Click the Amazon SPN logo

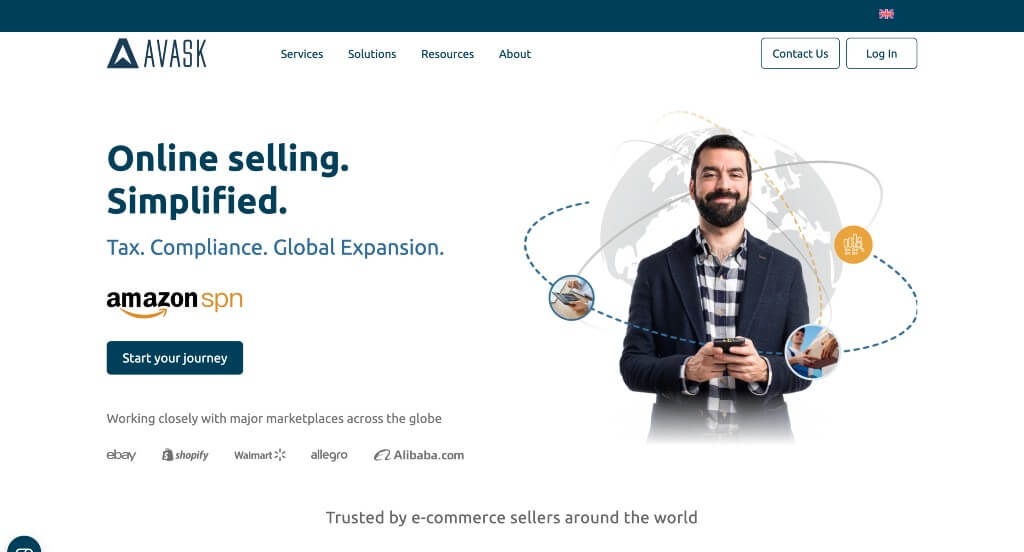click(x=174, y=302)
